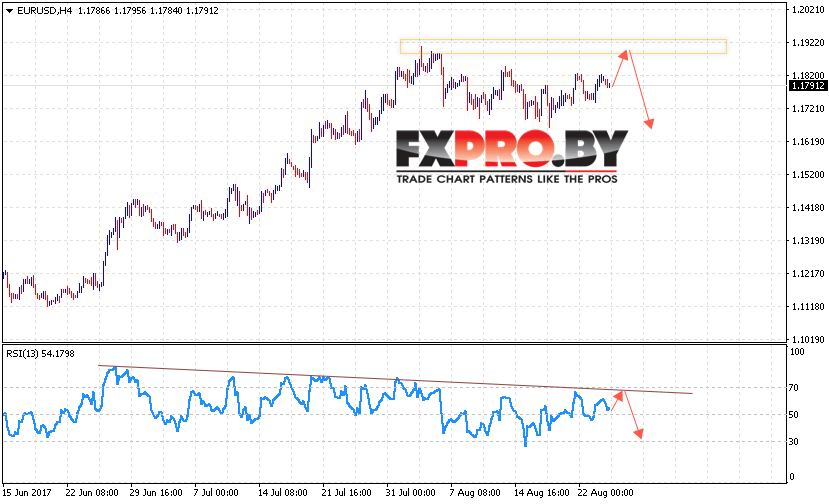The image size is (829, 504).
Task: Select the 1.19220 price axis label
Action: tap(808, 43)
